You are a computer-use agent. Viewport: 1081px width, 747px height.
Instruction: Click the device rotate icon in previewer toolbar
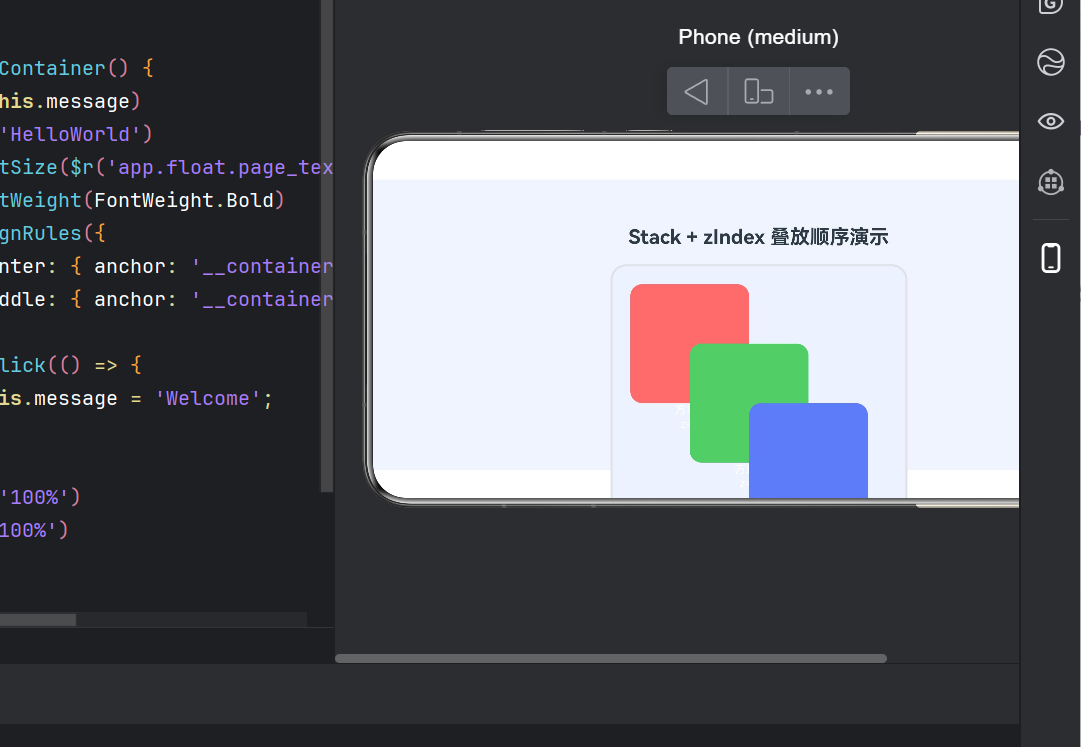click(x=758, y=92)
